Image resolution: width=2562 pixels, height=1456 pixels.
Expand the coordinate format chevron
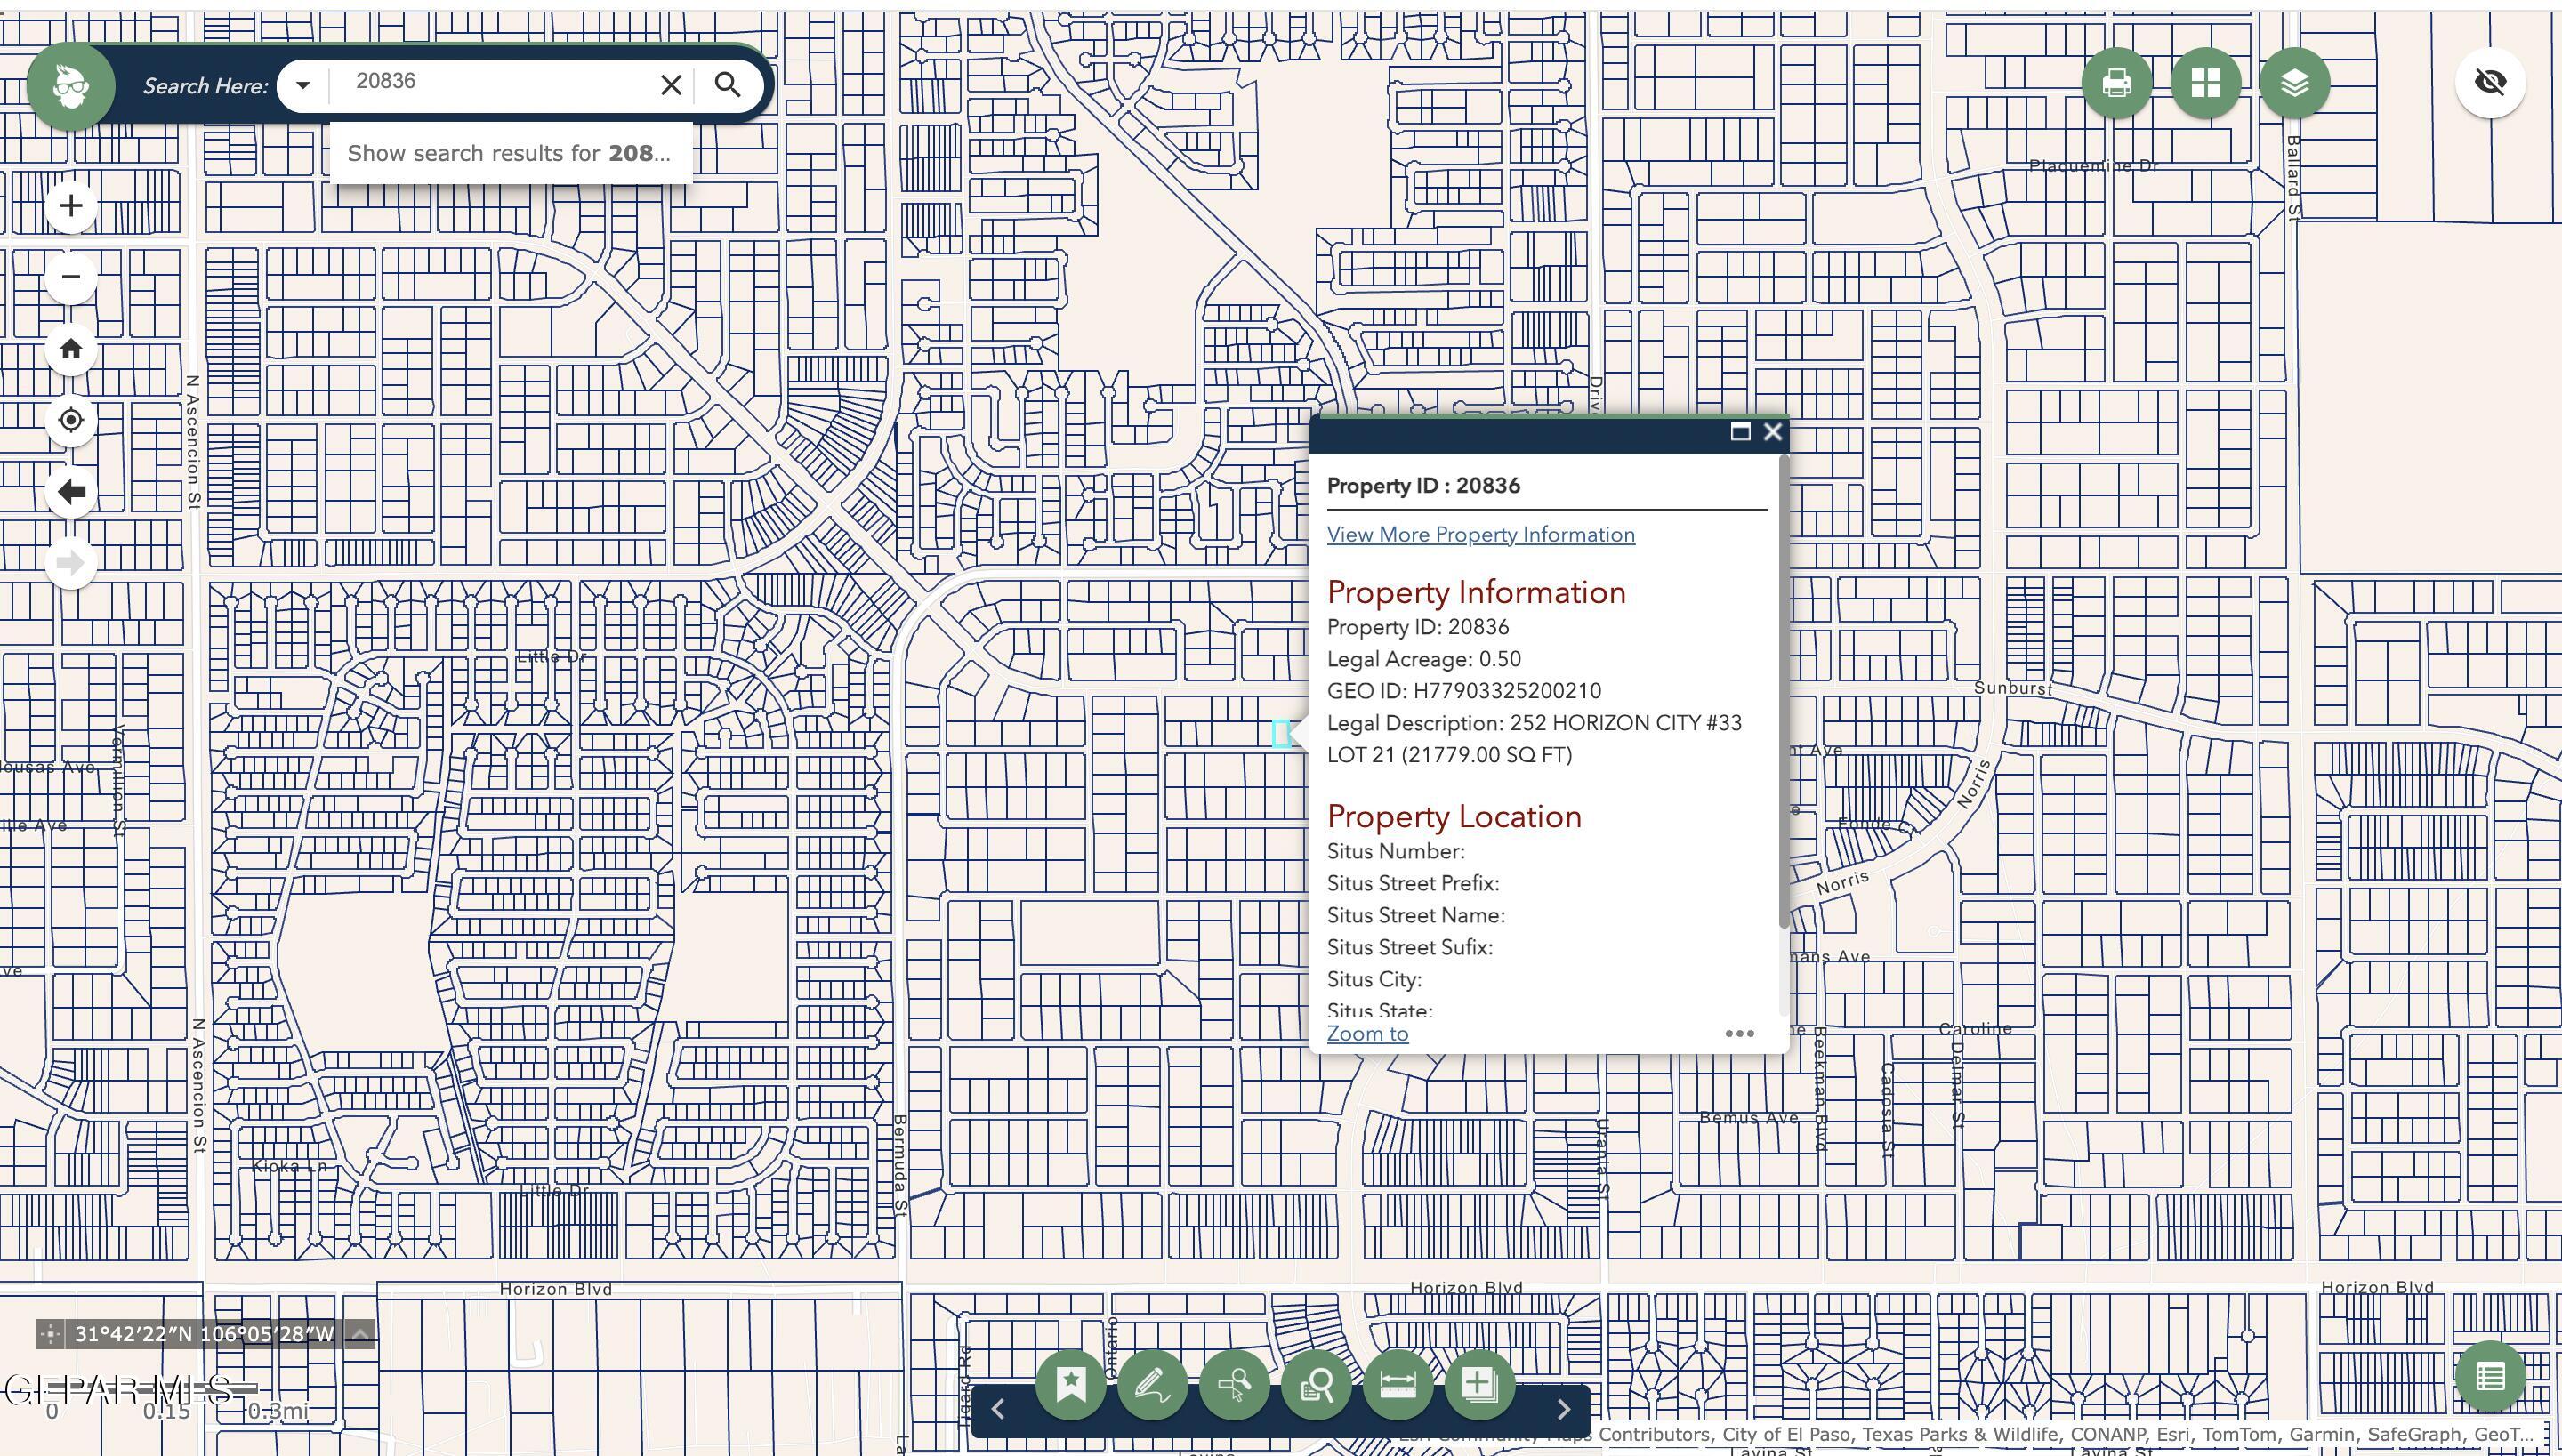[x=360, y=1334]
